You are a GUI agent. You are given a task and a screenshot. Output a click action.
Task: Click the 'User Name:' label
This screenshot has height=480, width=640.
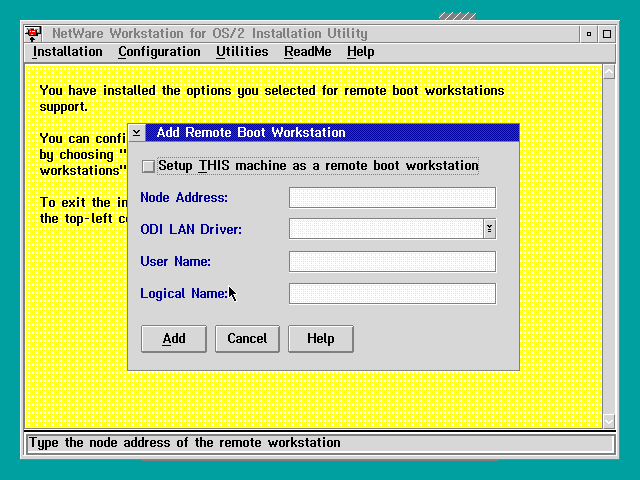click(x=176, y=261)
